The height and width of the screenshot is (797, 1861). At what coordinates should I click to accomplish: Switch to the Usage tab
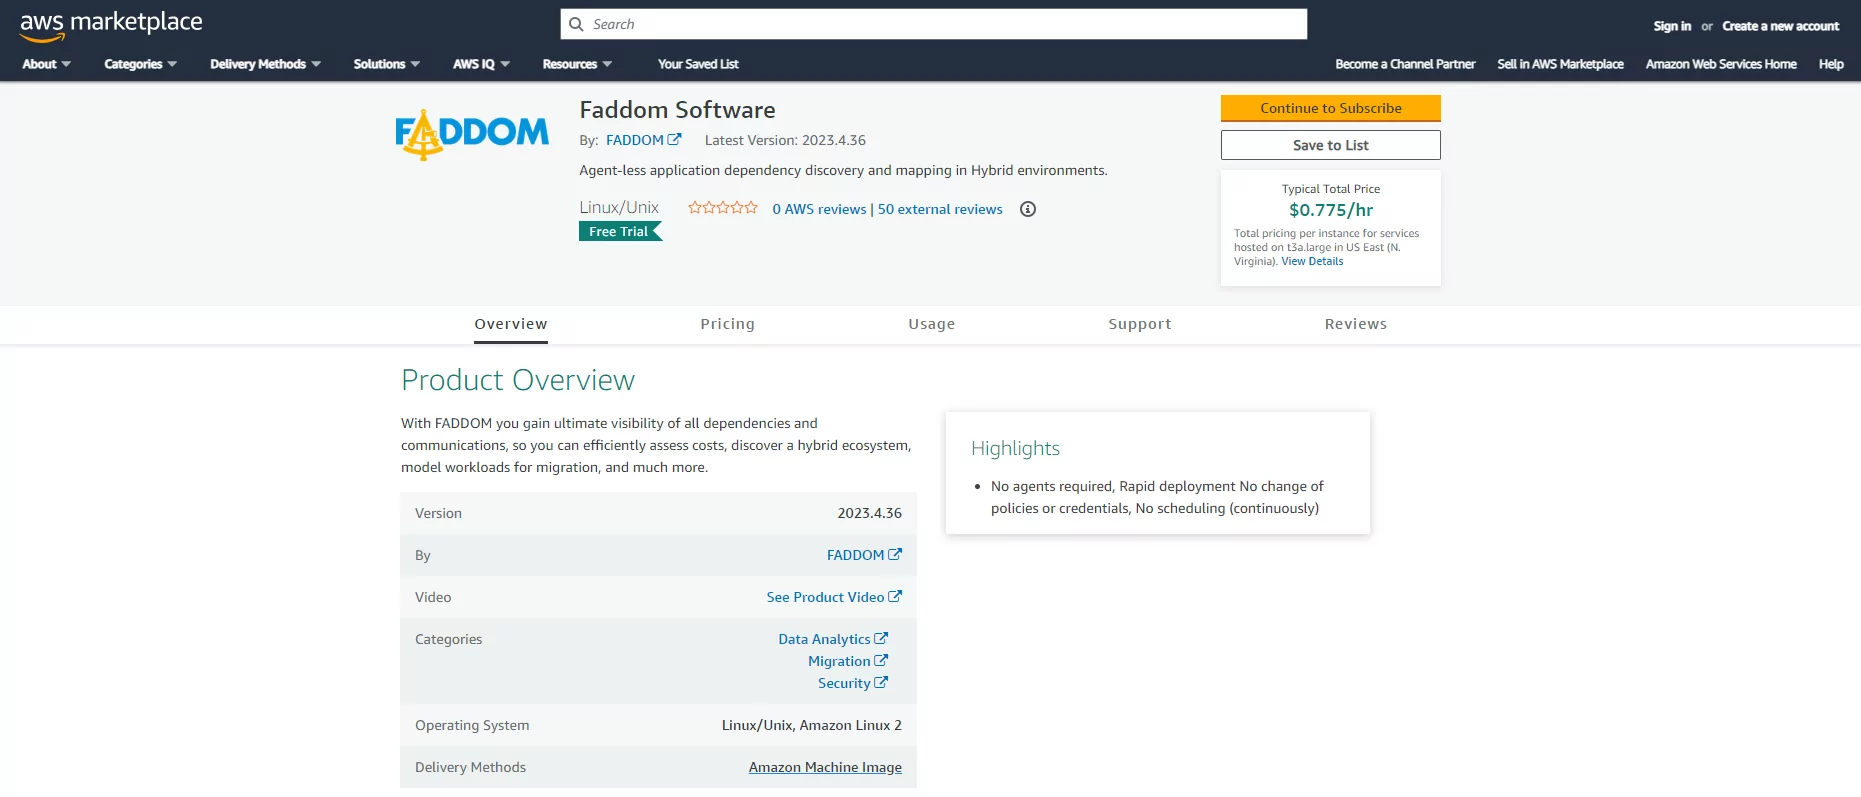tap(932, 324)
